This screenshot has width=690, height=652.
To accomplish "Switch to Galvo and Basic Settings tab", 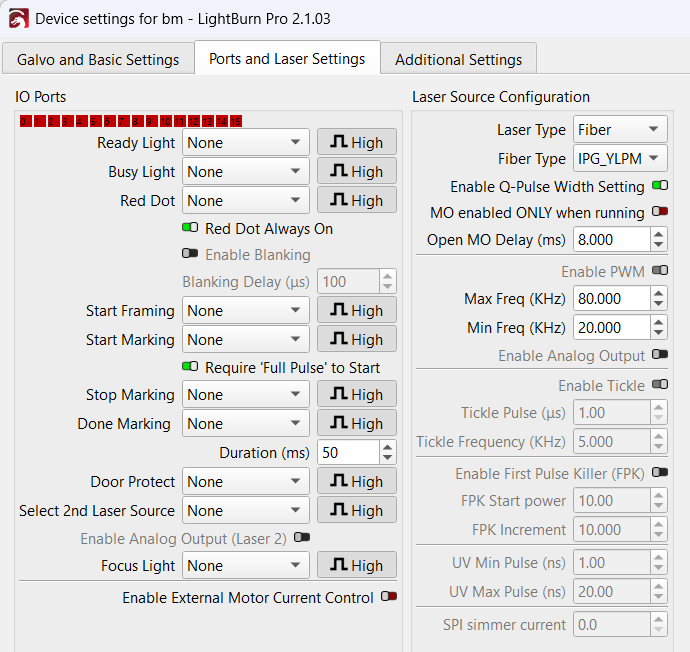I will (x=98, y=59).
